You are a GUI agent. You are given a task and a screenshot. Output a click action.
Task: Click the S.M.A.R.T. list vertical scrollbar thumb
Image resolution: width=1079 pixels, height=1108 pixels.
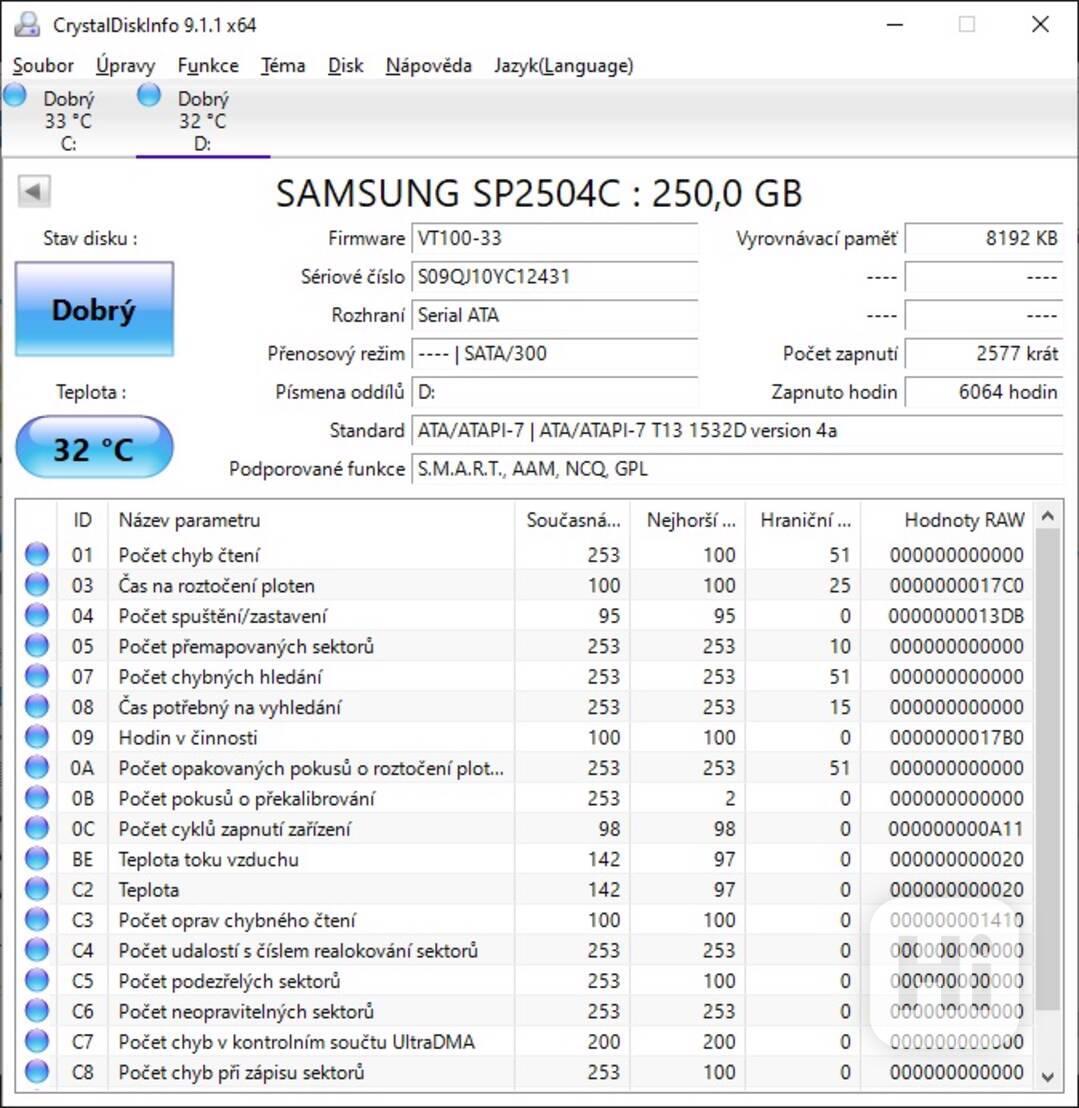click(1048, 769)
